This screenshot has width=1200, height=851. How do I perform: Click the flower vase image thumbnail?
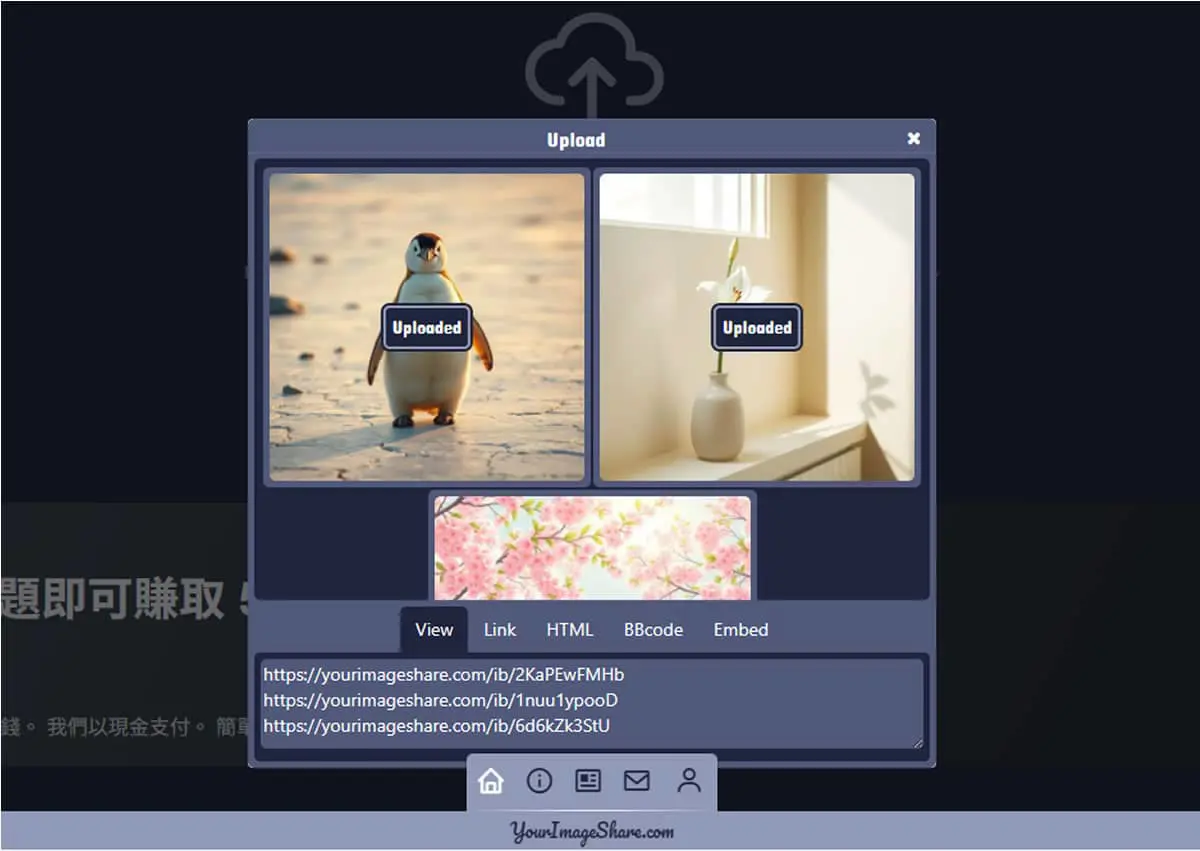pyautogui.click(x=757, y=327)
